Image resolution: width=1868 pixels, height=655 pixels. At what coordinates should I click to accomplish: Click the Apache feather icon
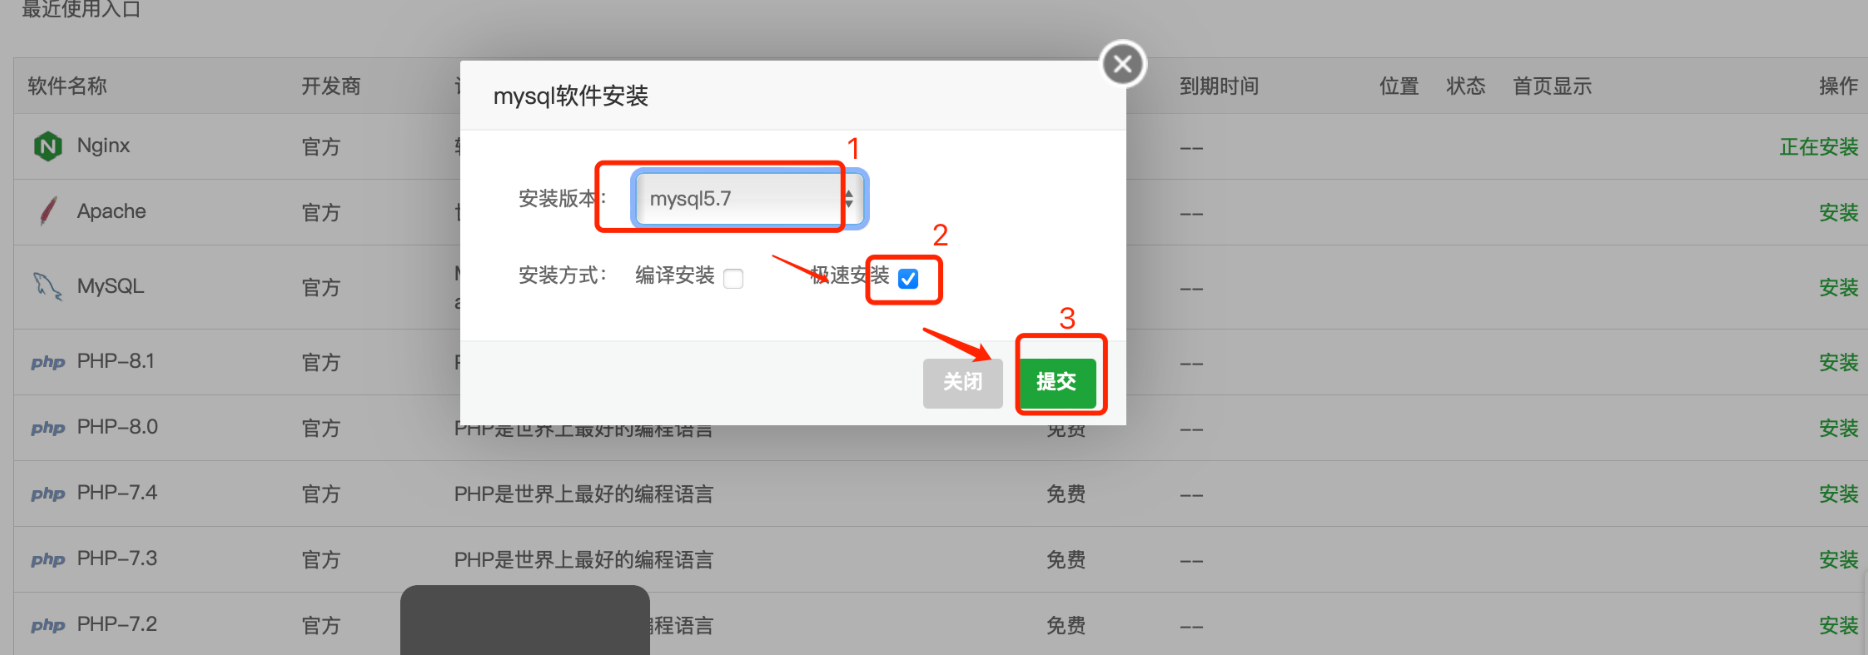(x=47, y=211)
